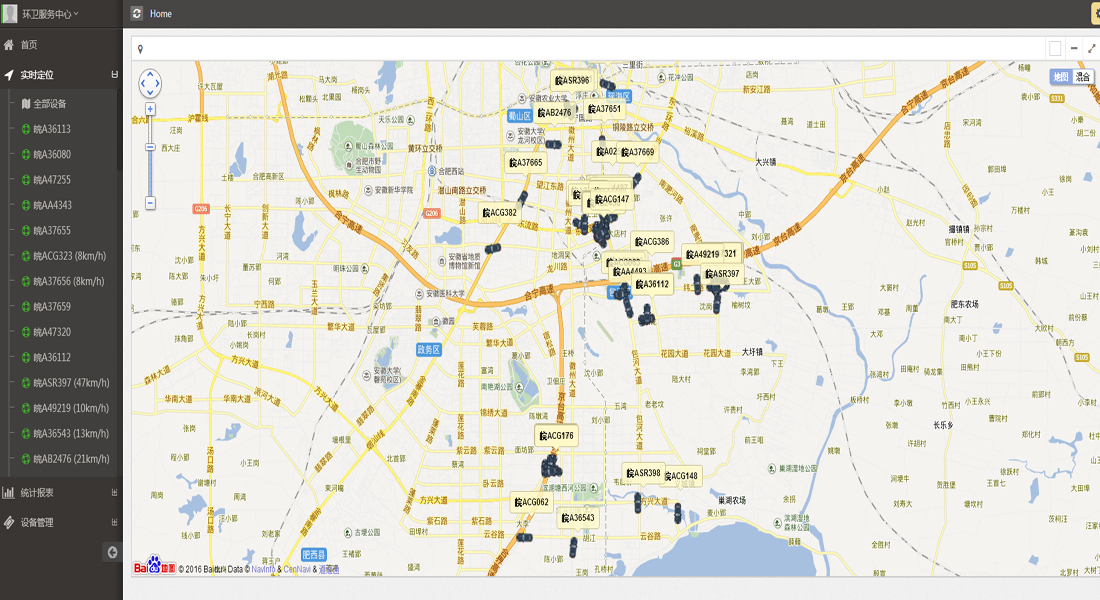1100x600 pixels.
Task: Click map marker label 皖AB2476
Action: [554, 112]
